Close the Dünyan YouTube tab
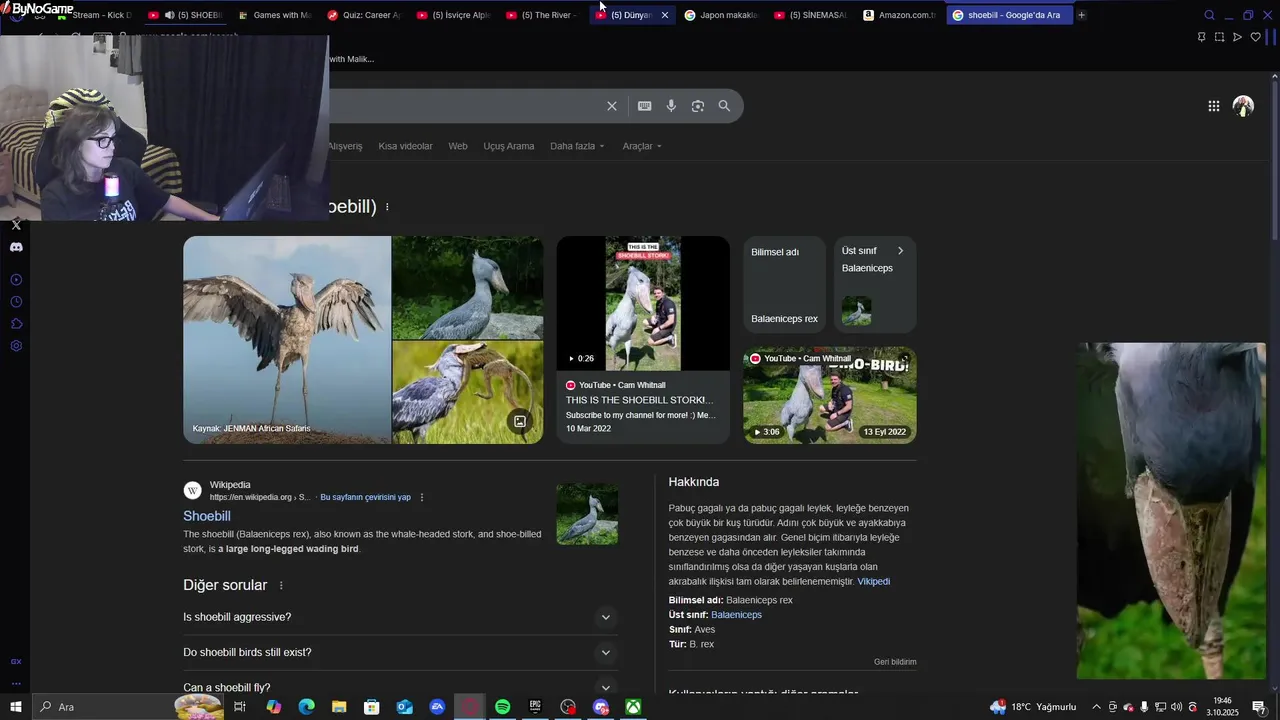1280x720 pixels. 665,15
